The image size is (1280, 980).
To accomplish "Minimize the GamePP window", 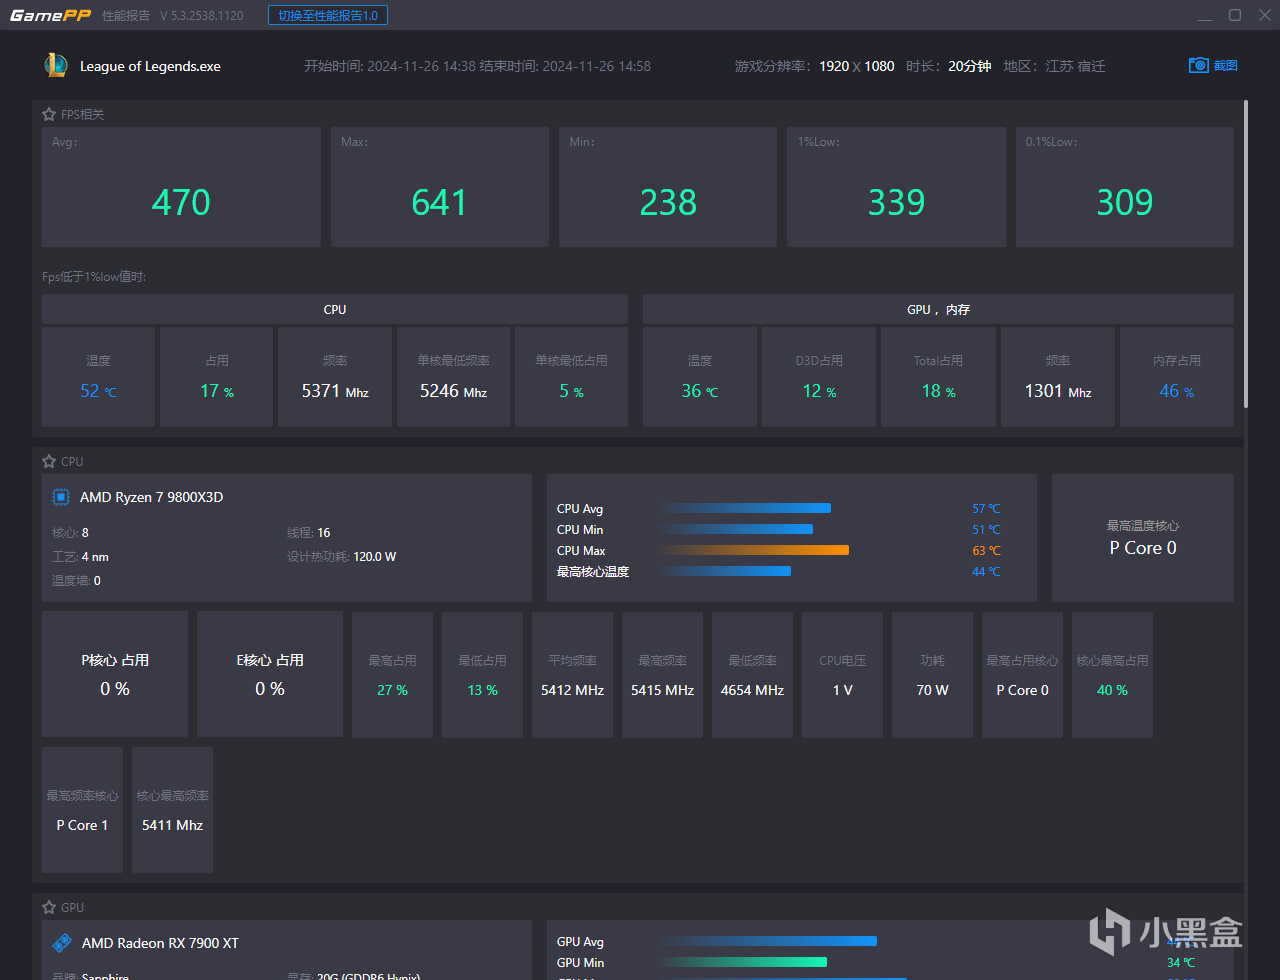I will [x=1205, y=15].
